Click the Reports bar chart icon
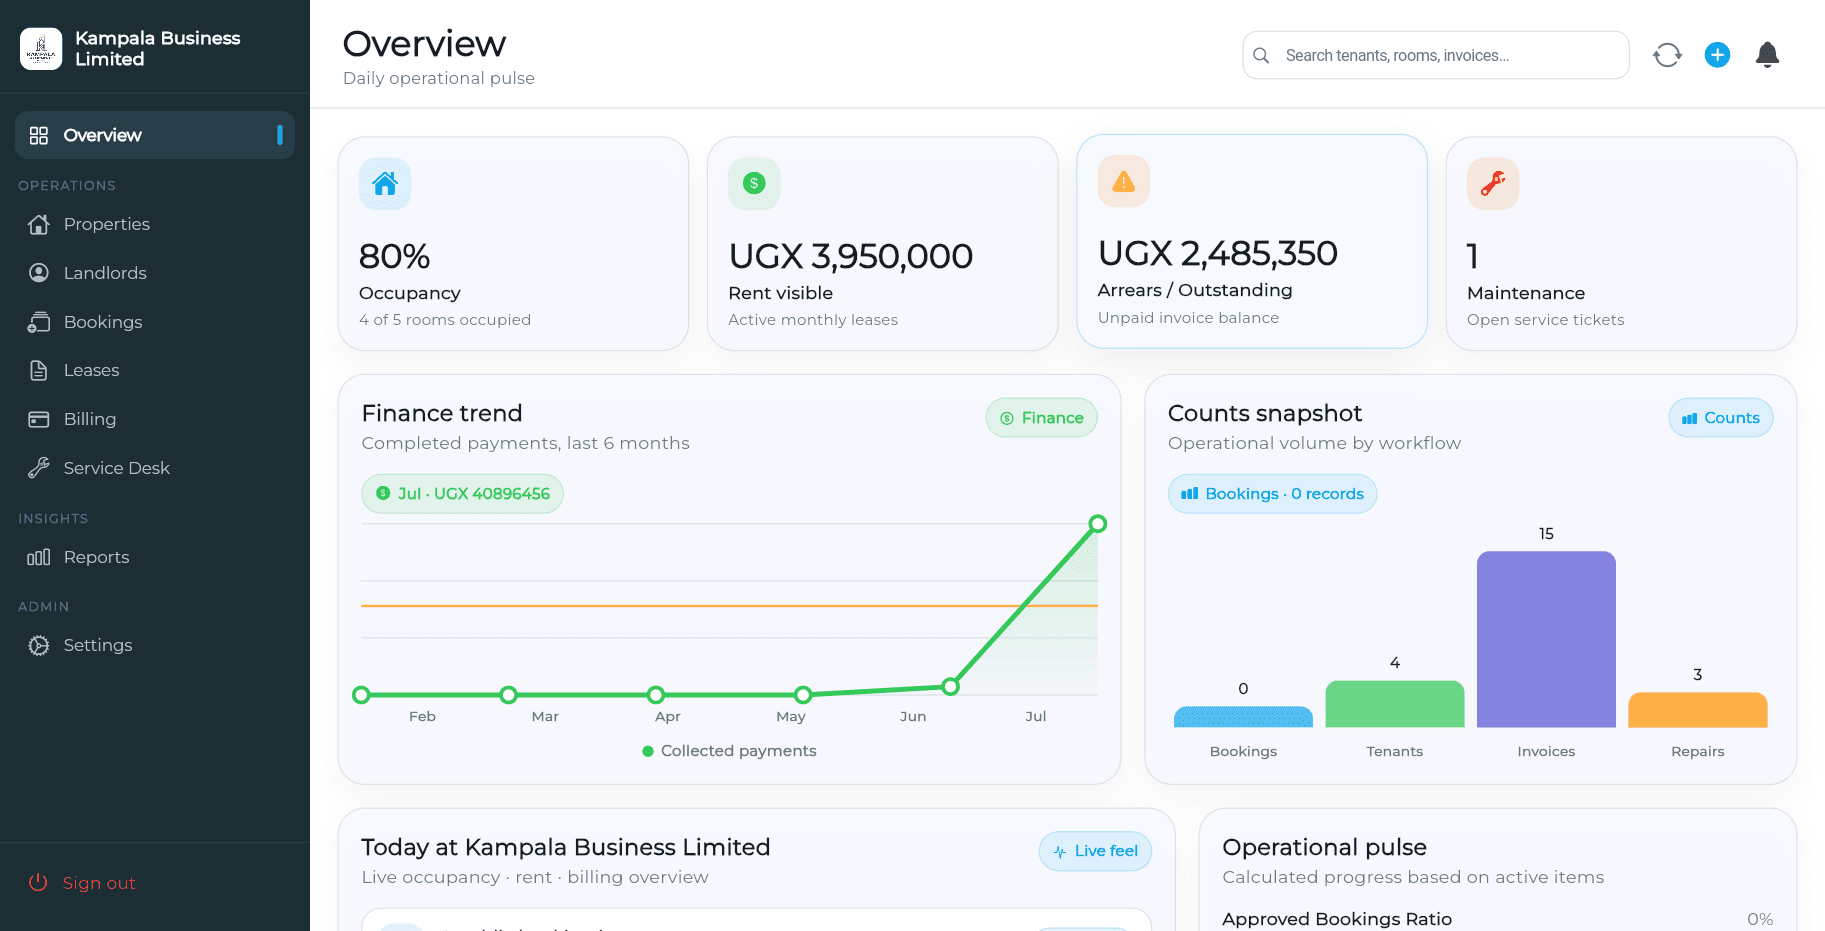This screenshot has width=1825, height=931. (39, 557)
